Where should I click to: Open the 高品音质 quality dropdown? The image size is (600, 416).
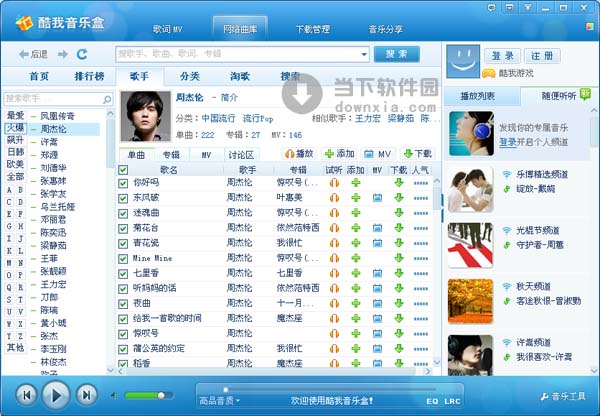coord(220,401)
